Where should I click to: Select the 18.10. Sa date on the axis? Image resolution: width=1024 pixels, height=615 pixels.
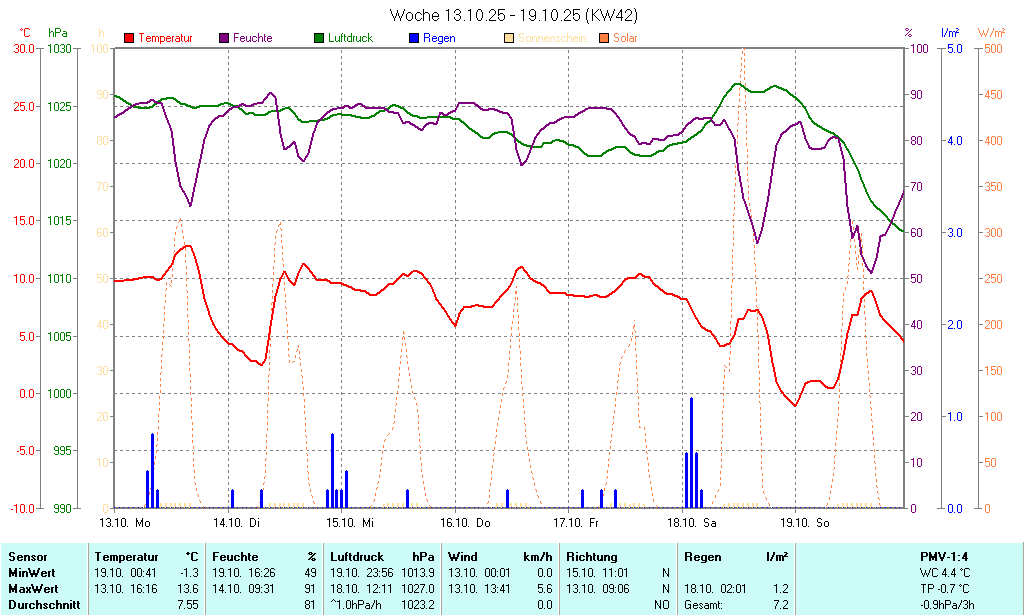(x=694, y=523)
